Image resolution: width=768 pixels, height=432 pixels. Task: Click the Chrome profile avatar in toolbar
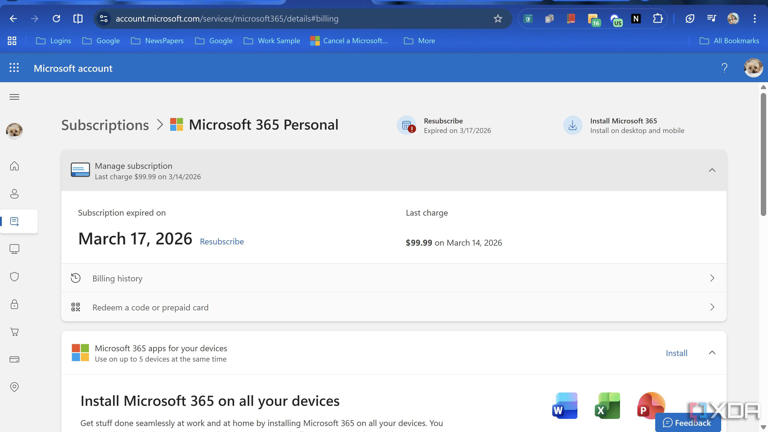(x=733, y=19)
